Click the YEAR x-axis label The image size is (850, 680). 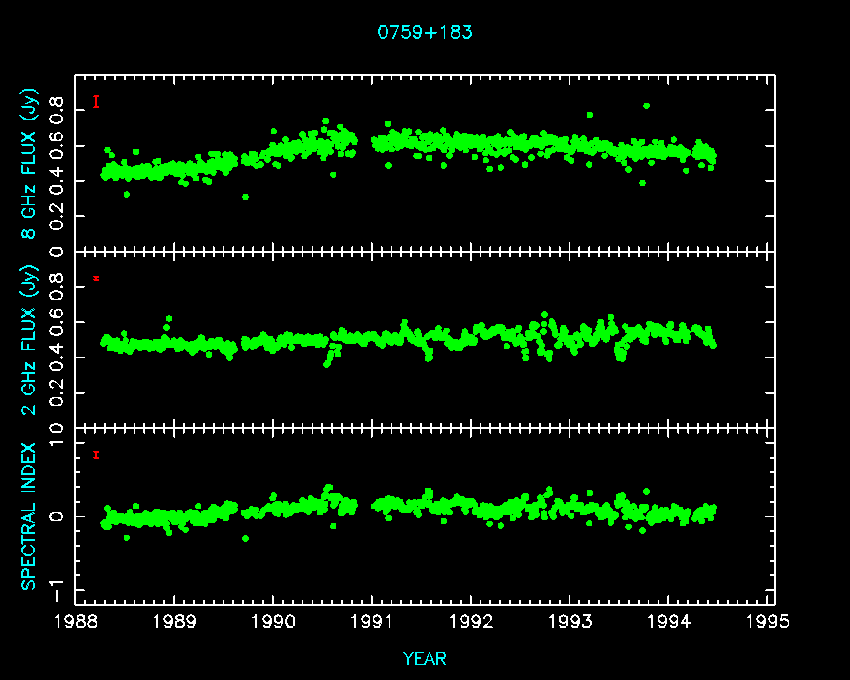point(425,658)
